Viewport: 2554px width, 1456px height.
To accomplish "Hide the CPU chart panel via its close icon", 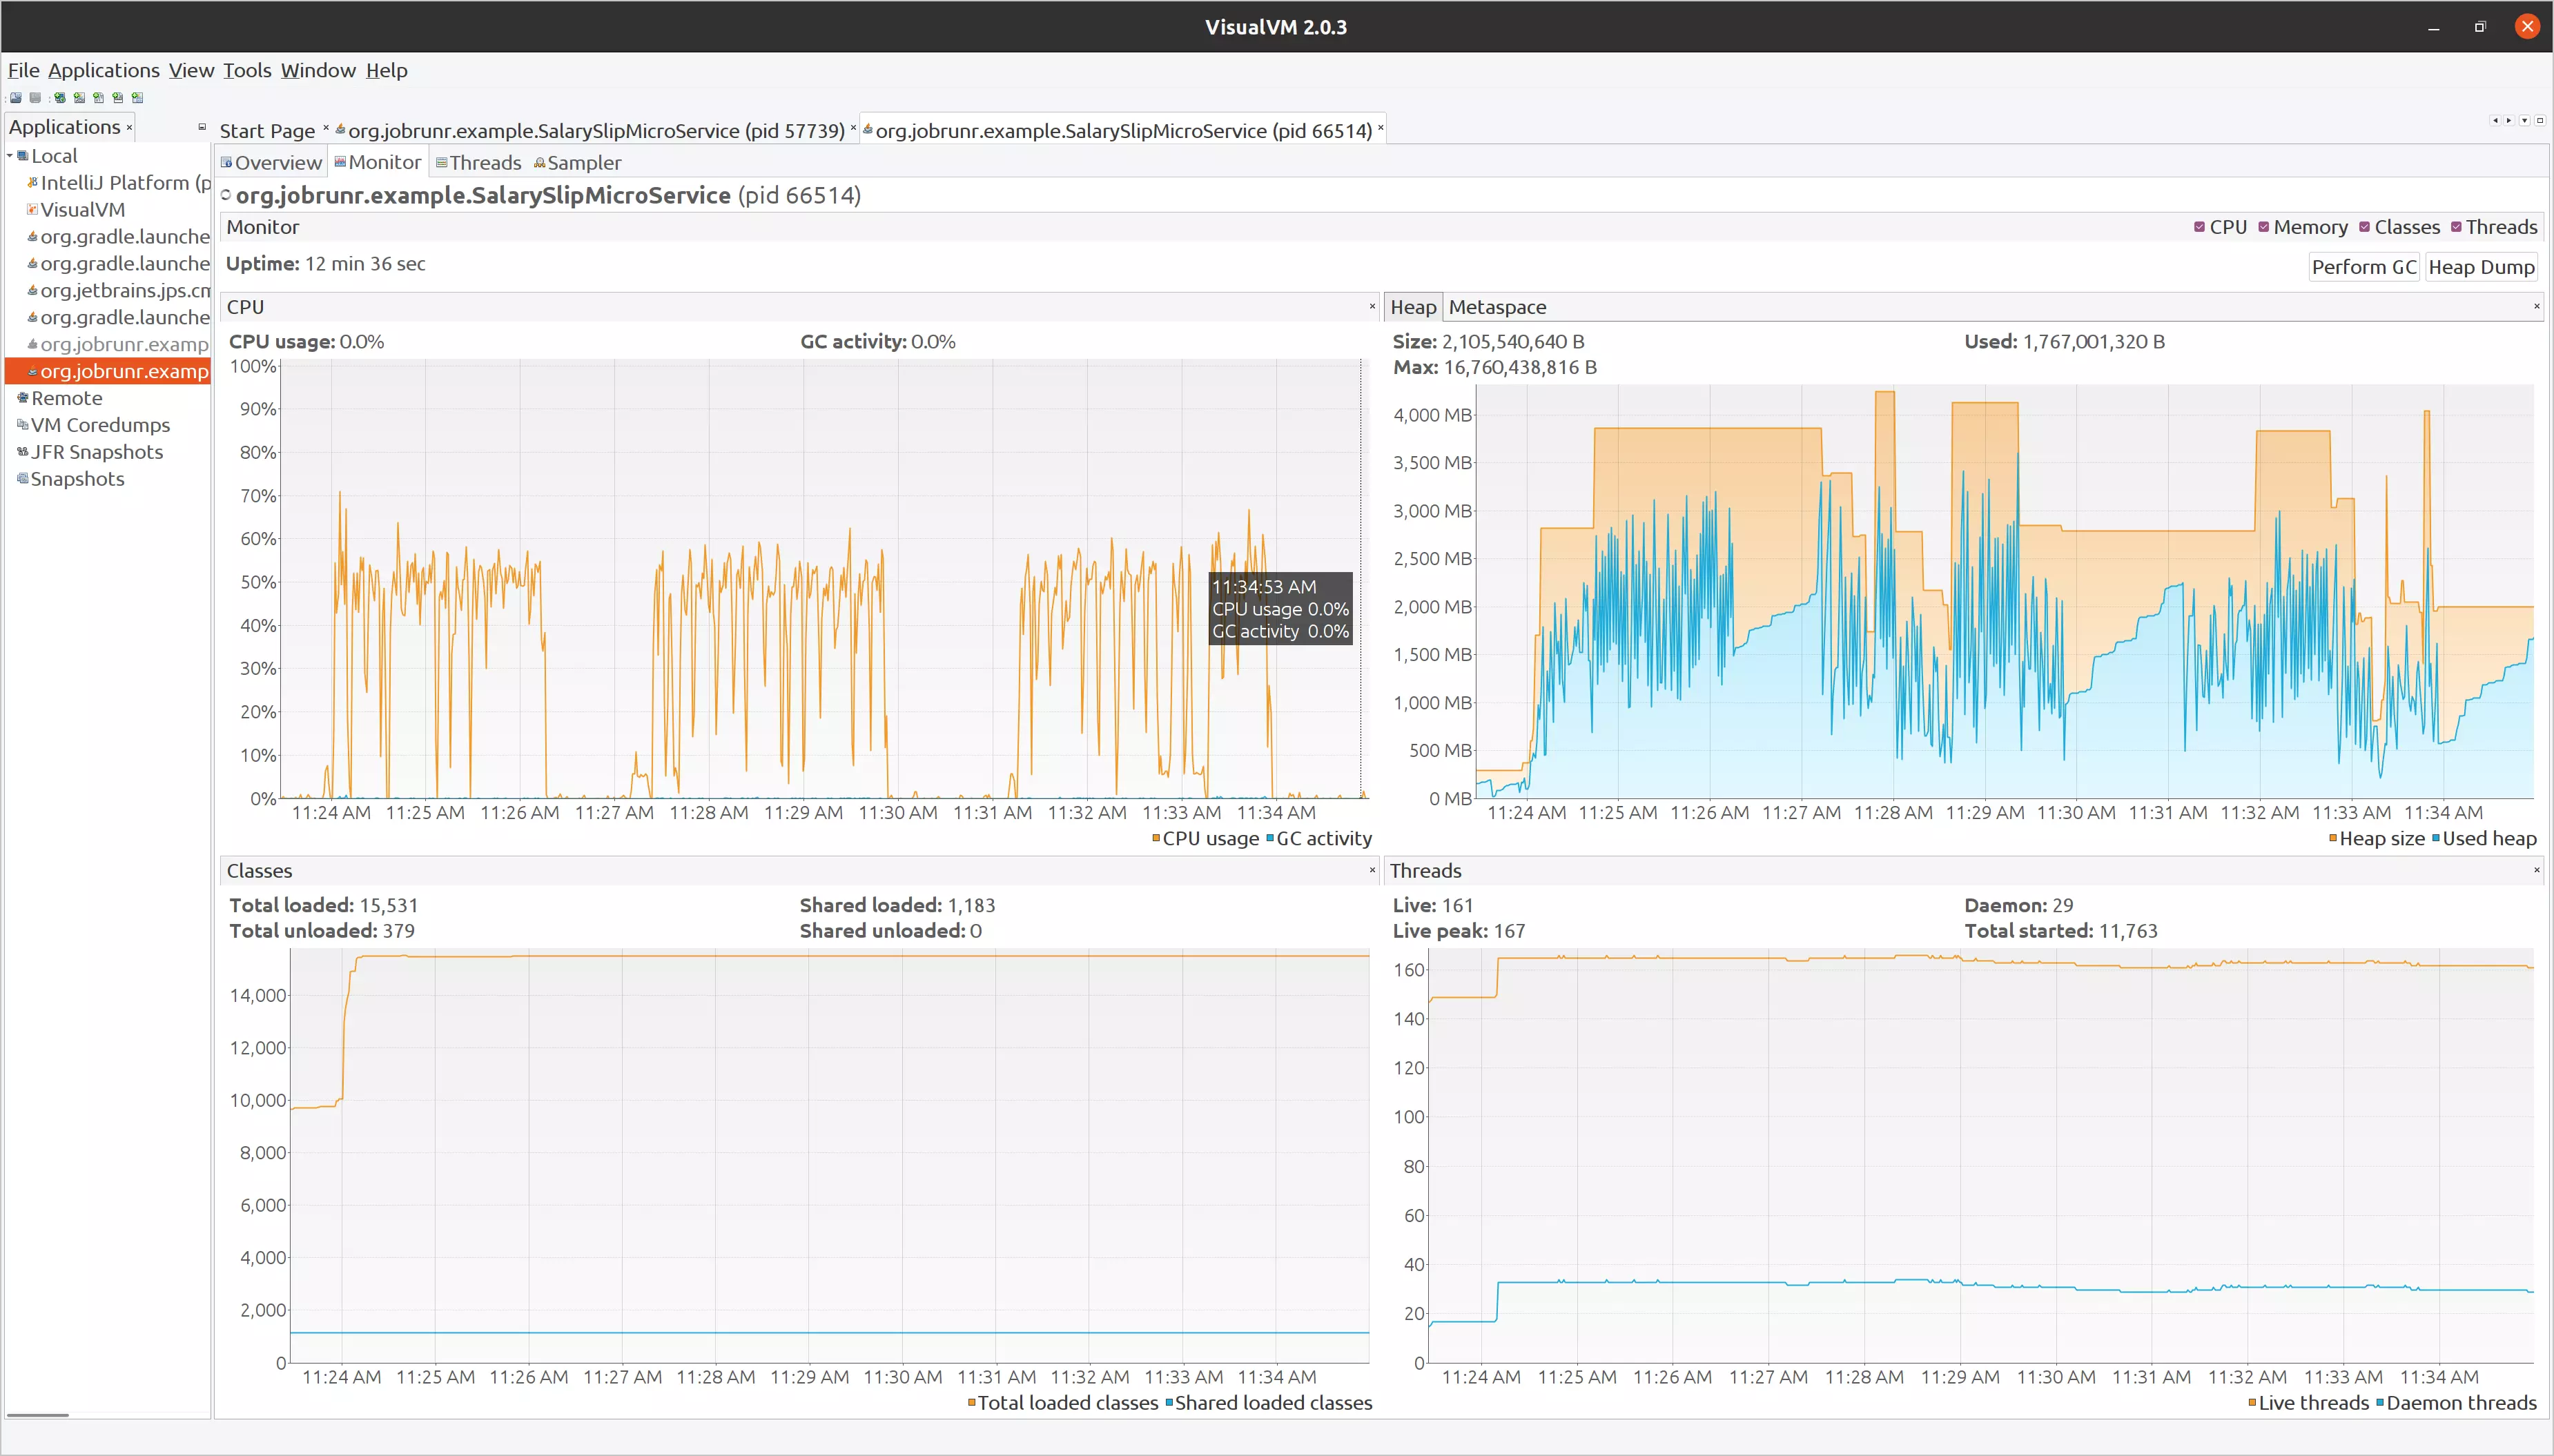I will (x=1372, y=307).
